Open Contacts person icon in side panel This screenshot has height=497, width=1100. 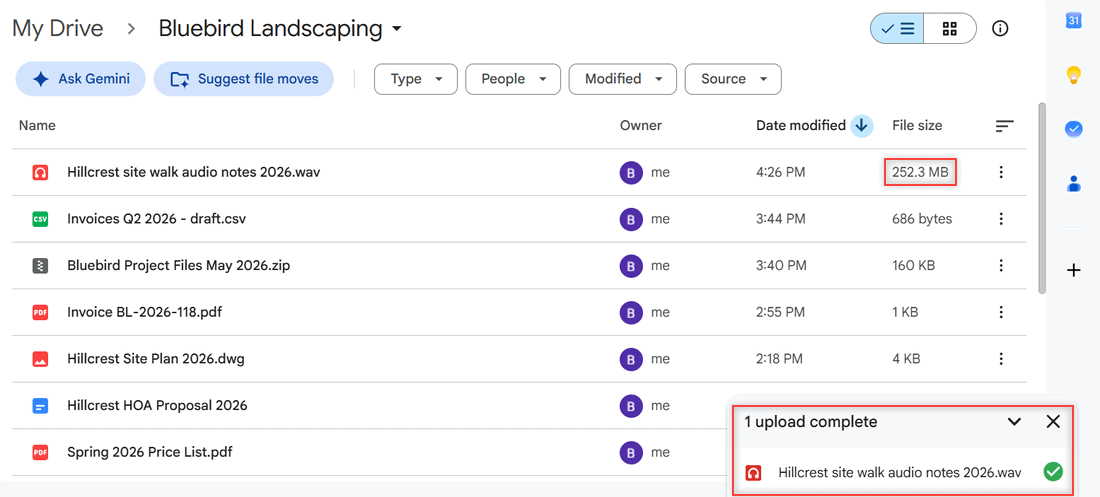(x=1073, y=184)
